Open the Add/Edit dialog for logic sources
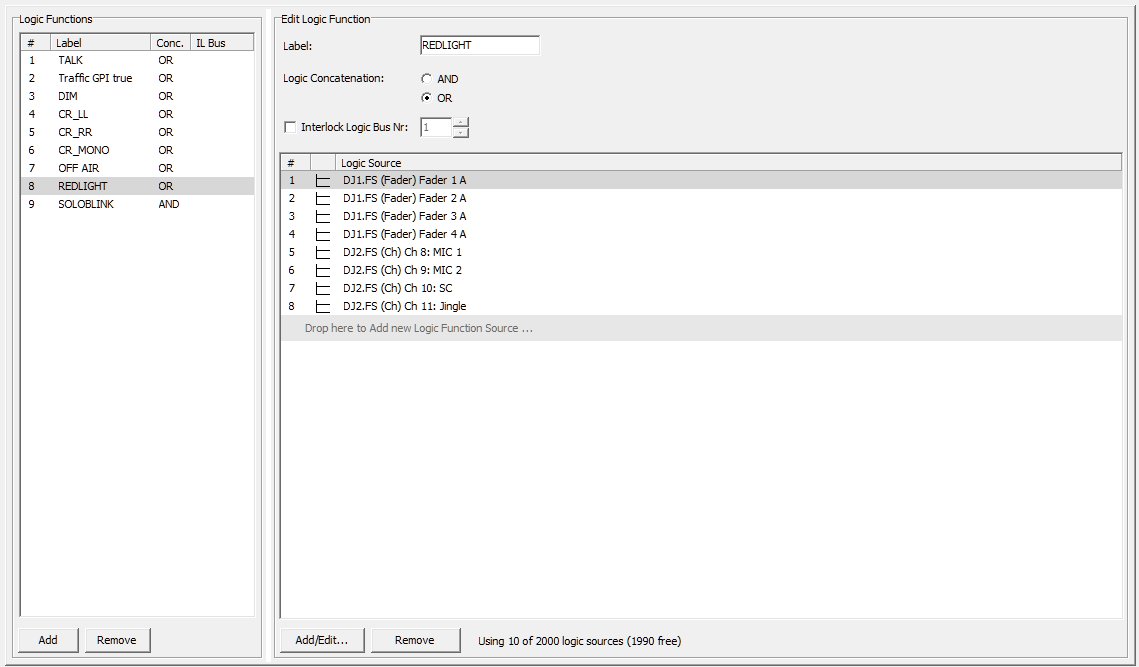This screenshot has width=1139, height=667. [322, 639]
